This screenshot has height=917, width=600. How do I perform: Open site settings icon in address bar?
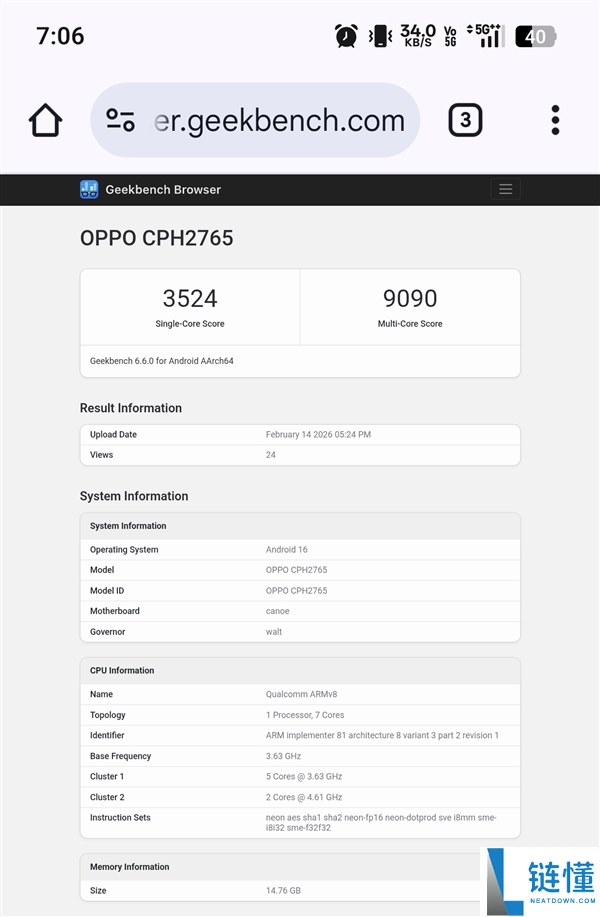coord(120,120)
